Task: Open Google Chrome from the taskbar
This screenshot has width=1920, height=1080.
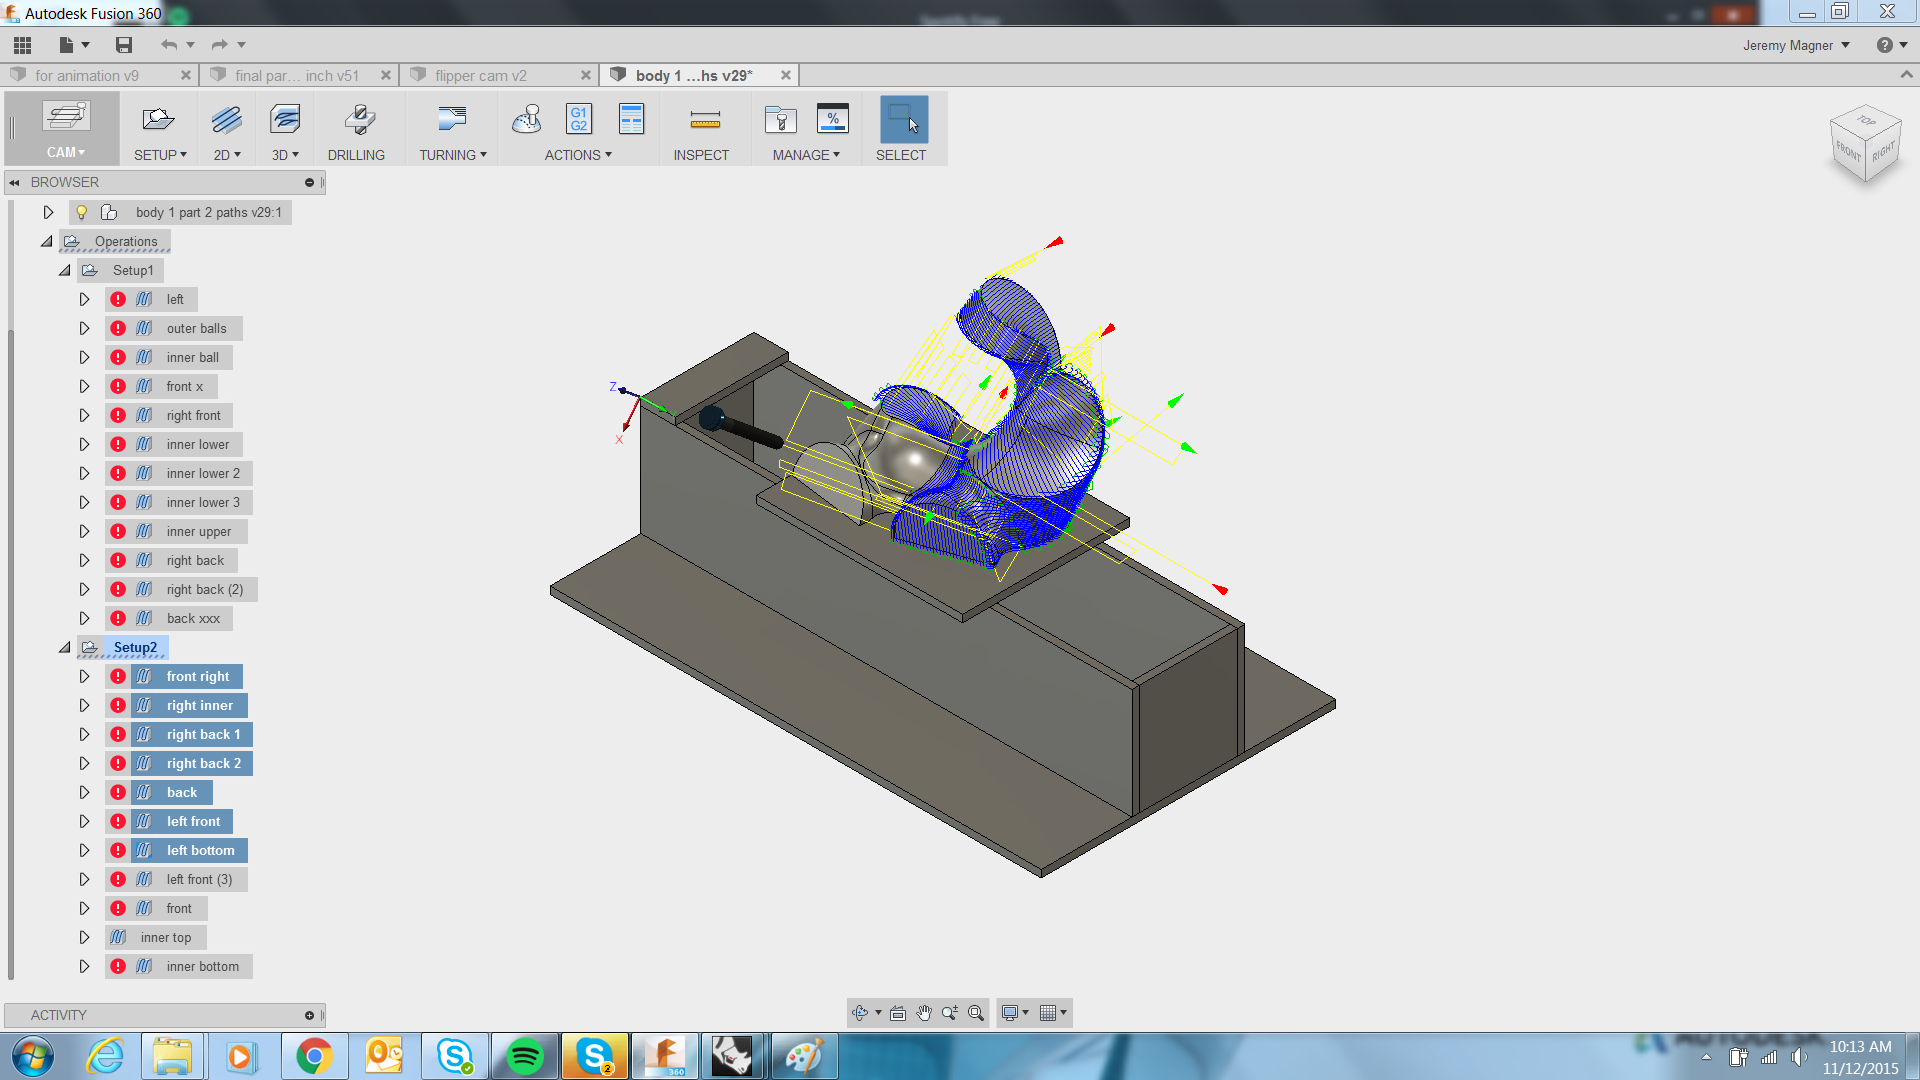Action: tap(314, 1056)
